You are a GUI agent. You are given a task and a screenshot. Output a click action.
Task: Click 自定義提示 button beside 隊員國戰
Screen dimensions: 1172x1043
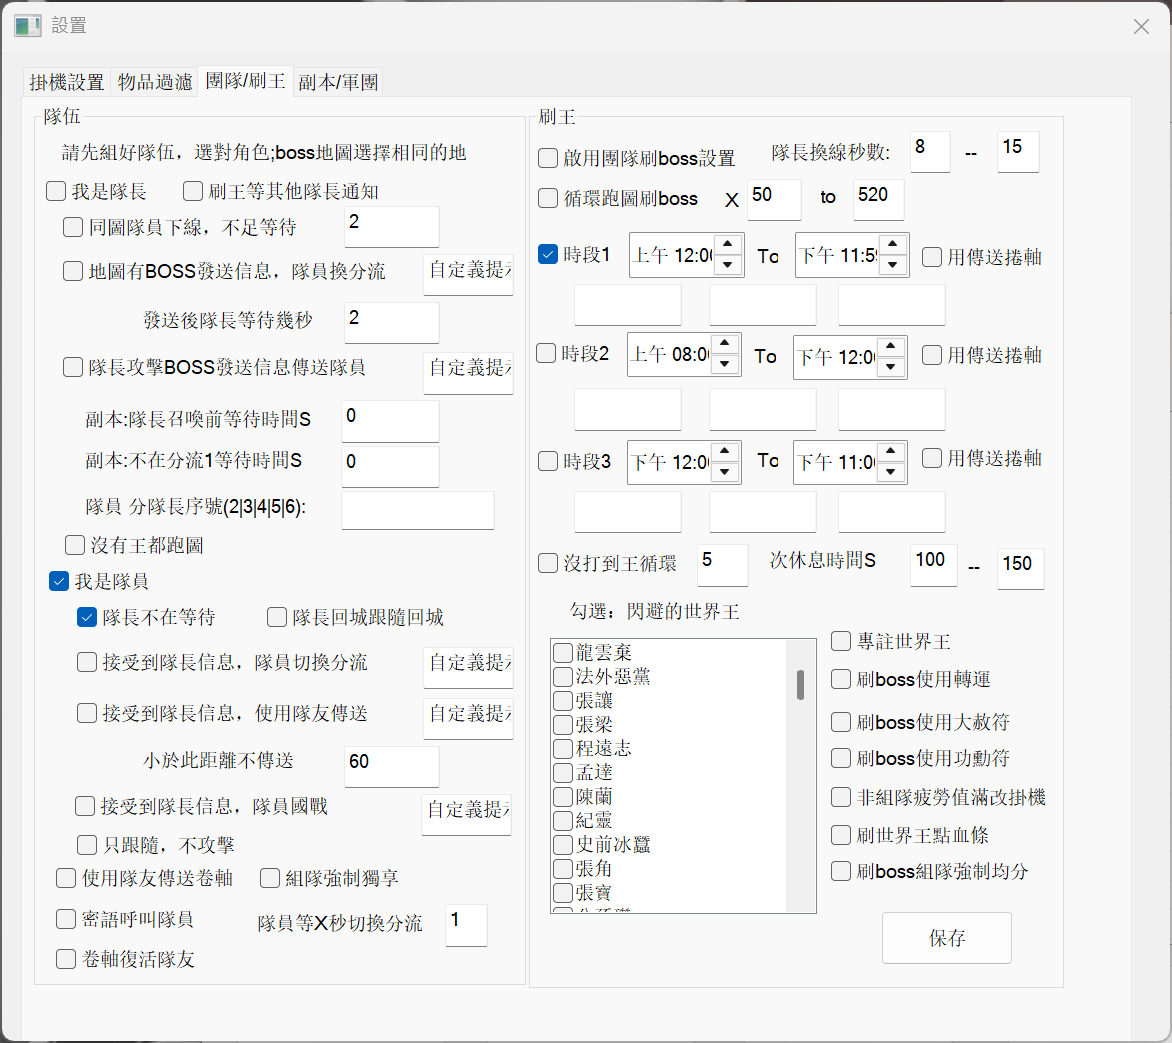click(467, 814)
